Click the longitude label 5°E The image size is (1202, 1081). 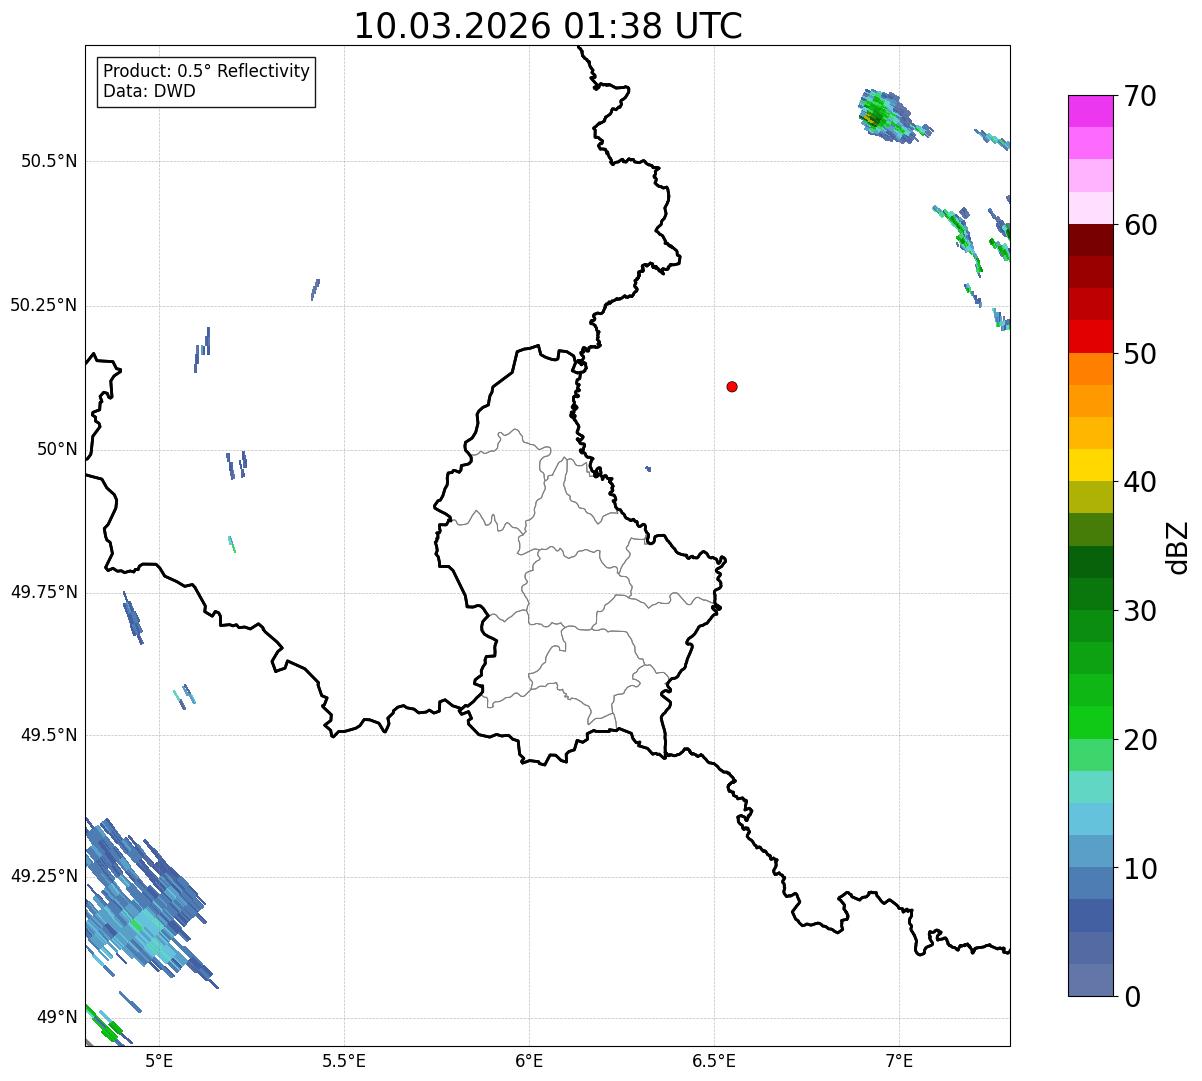pos(159,1060)
